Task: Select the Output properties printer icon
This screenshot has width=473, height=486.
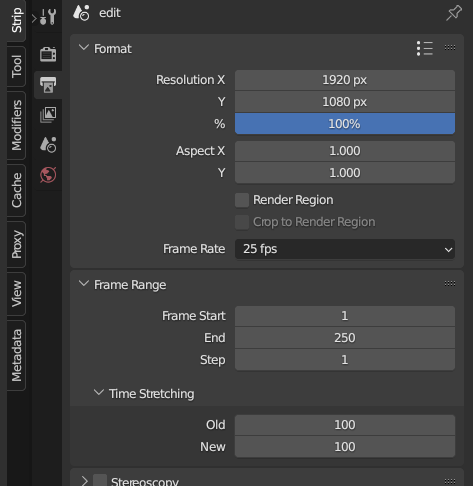Action: pyautogui.click(x=48, y=85)
